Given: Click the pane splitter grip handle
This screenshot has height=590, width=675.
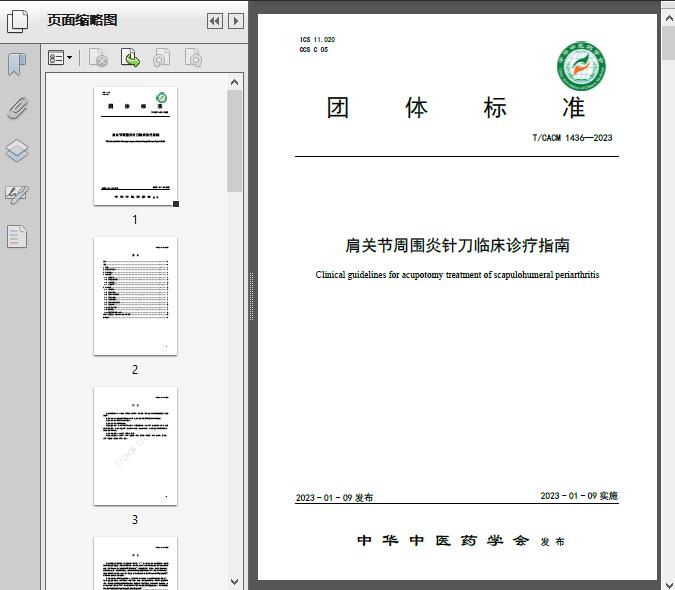Looking at the screenshot, I should tap(251, 296).
